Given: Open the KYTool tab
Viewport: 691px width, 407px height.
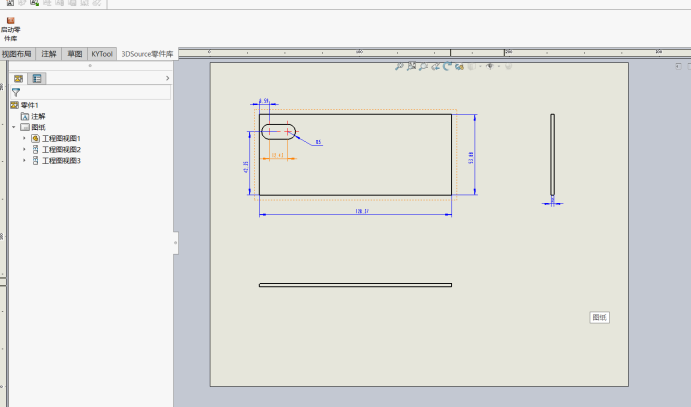Looking at the screenshot, I should 102,54.
